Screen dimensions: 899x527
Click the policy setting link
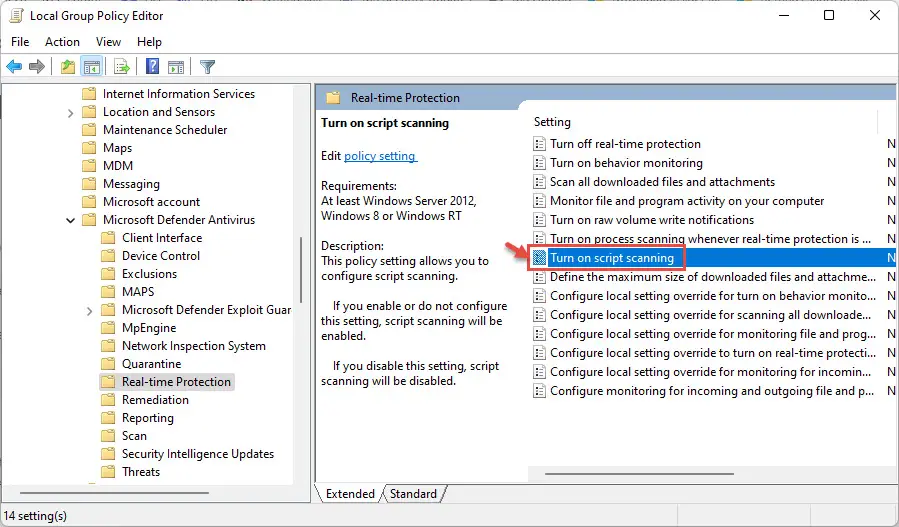click(380, 156)
